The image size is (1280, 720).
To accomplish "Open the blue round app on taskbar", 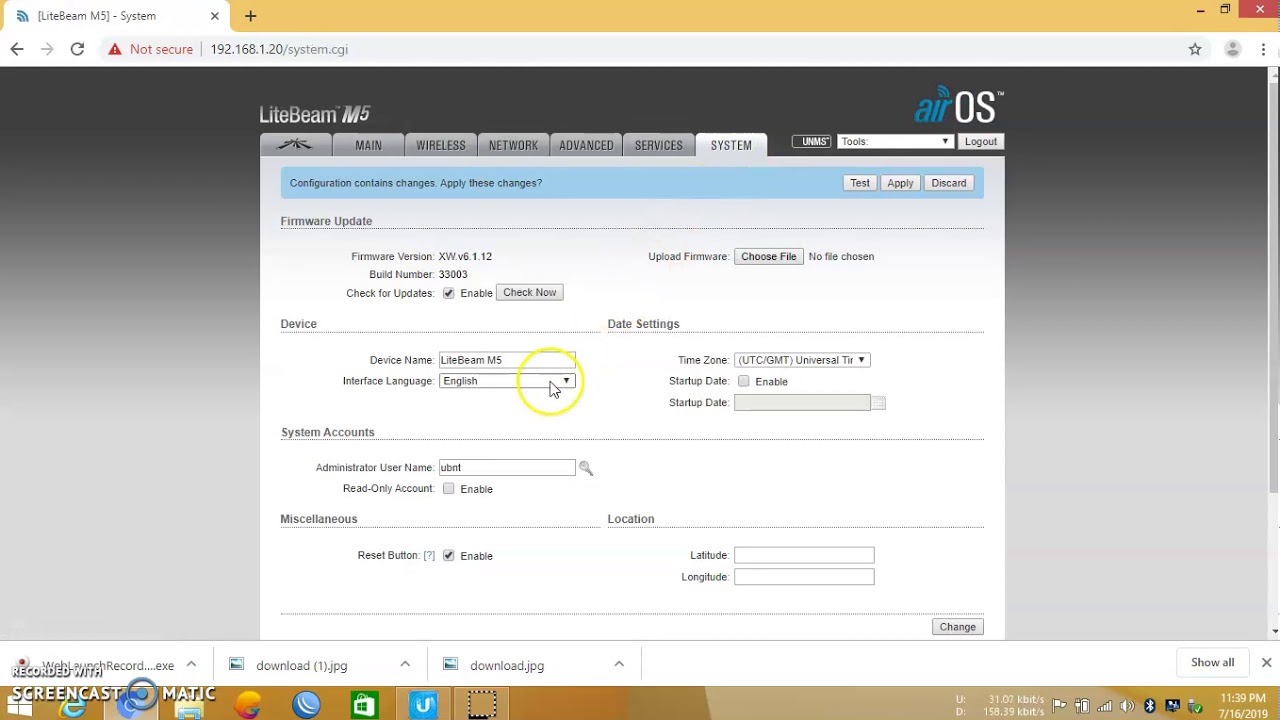I will coord(306,705).
